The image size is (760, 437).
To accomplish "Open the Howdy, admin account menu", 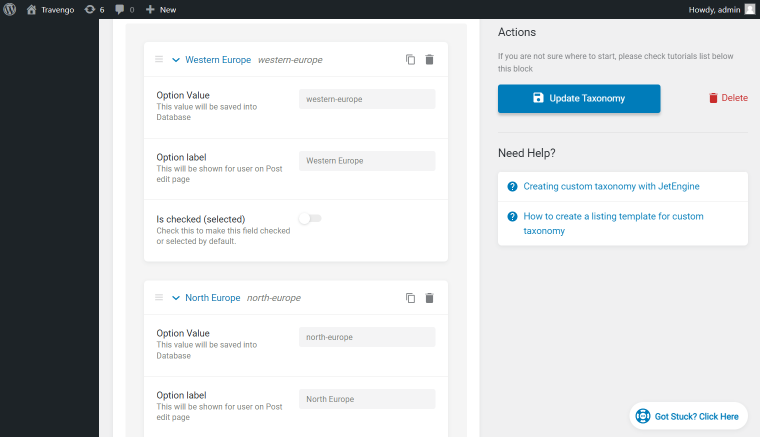I will pyautogui.click(x=721, y=10).
